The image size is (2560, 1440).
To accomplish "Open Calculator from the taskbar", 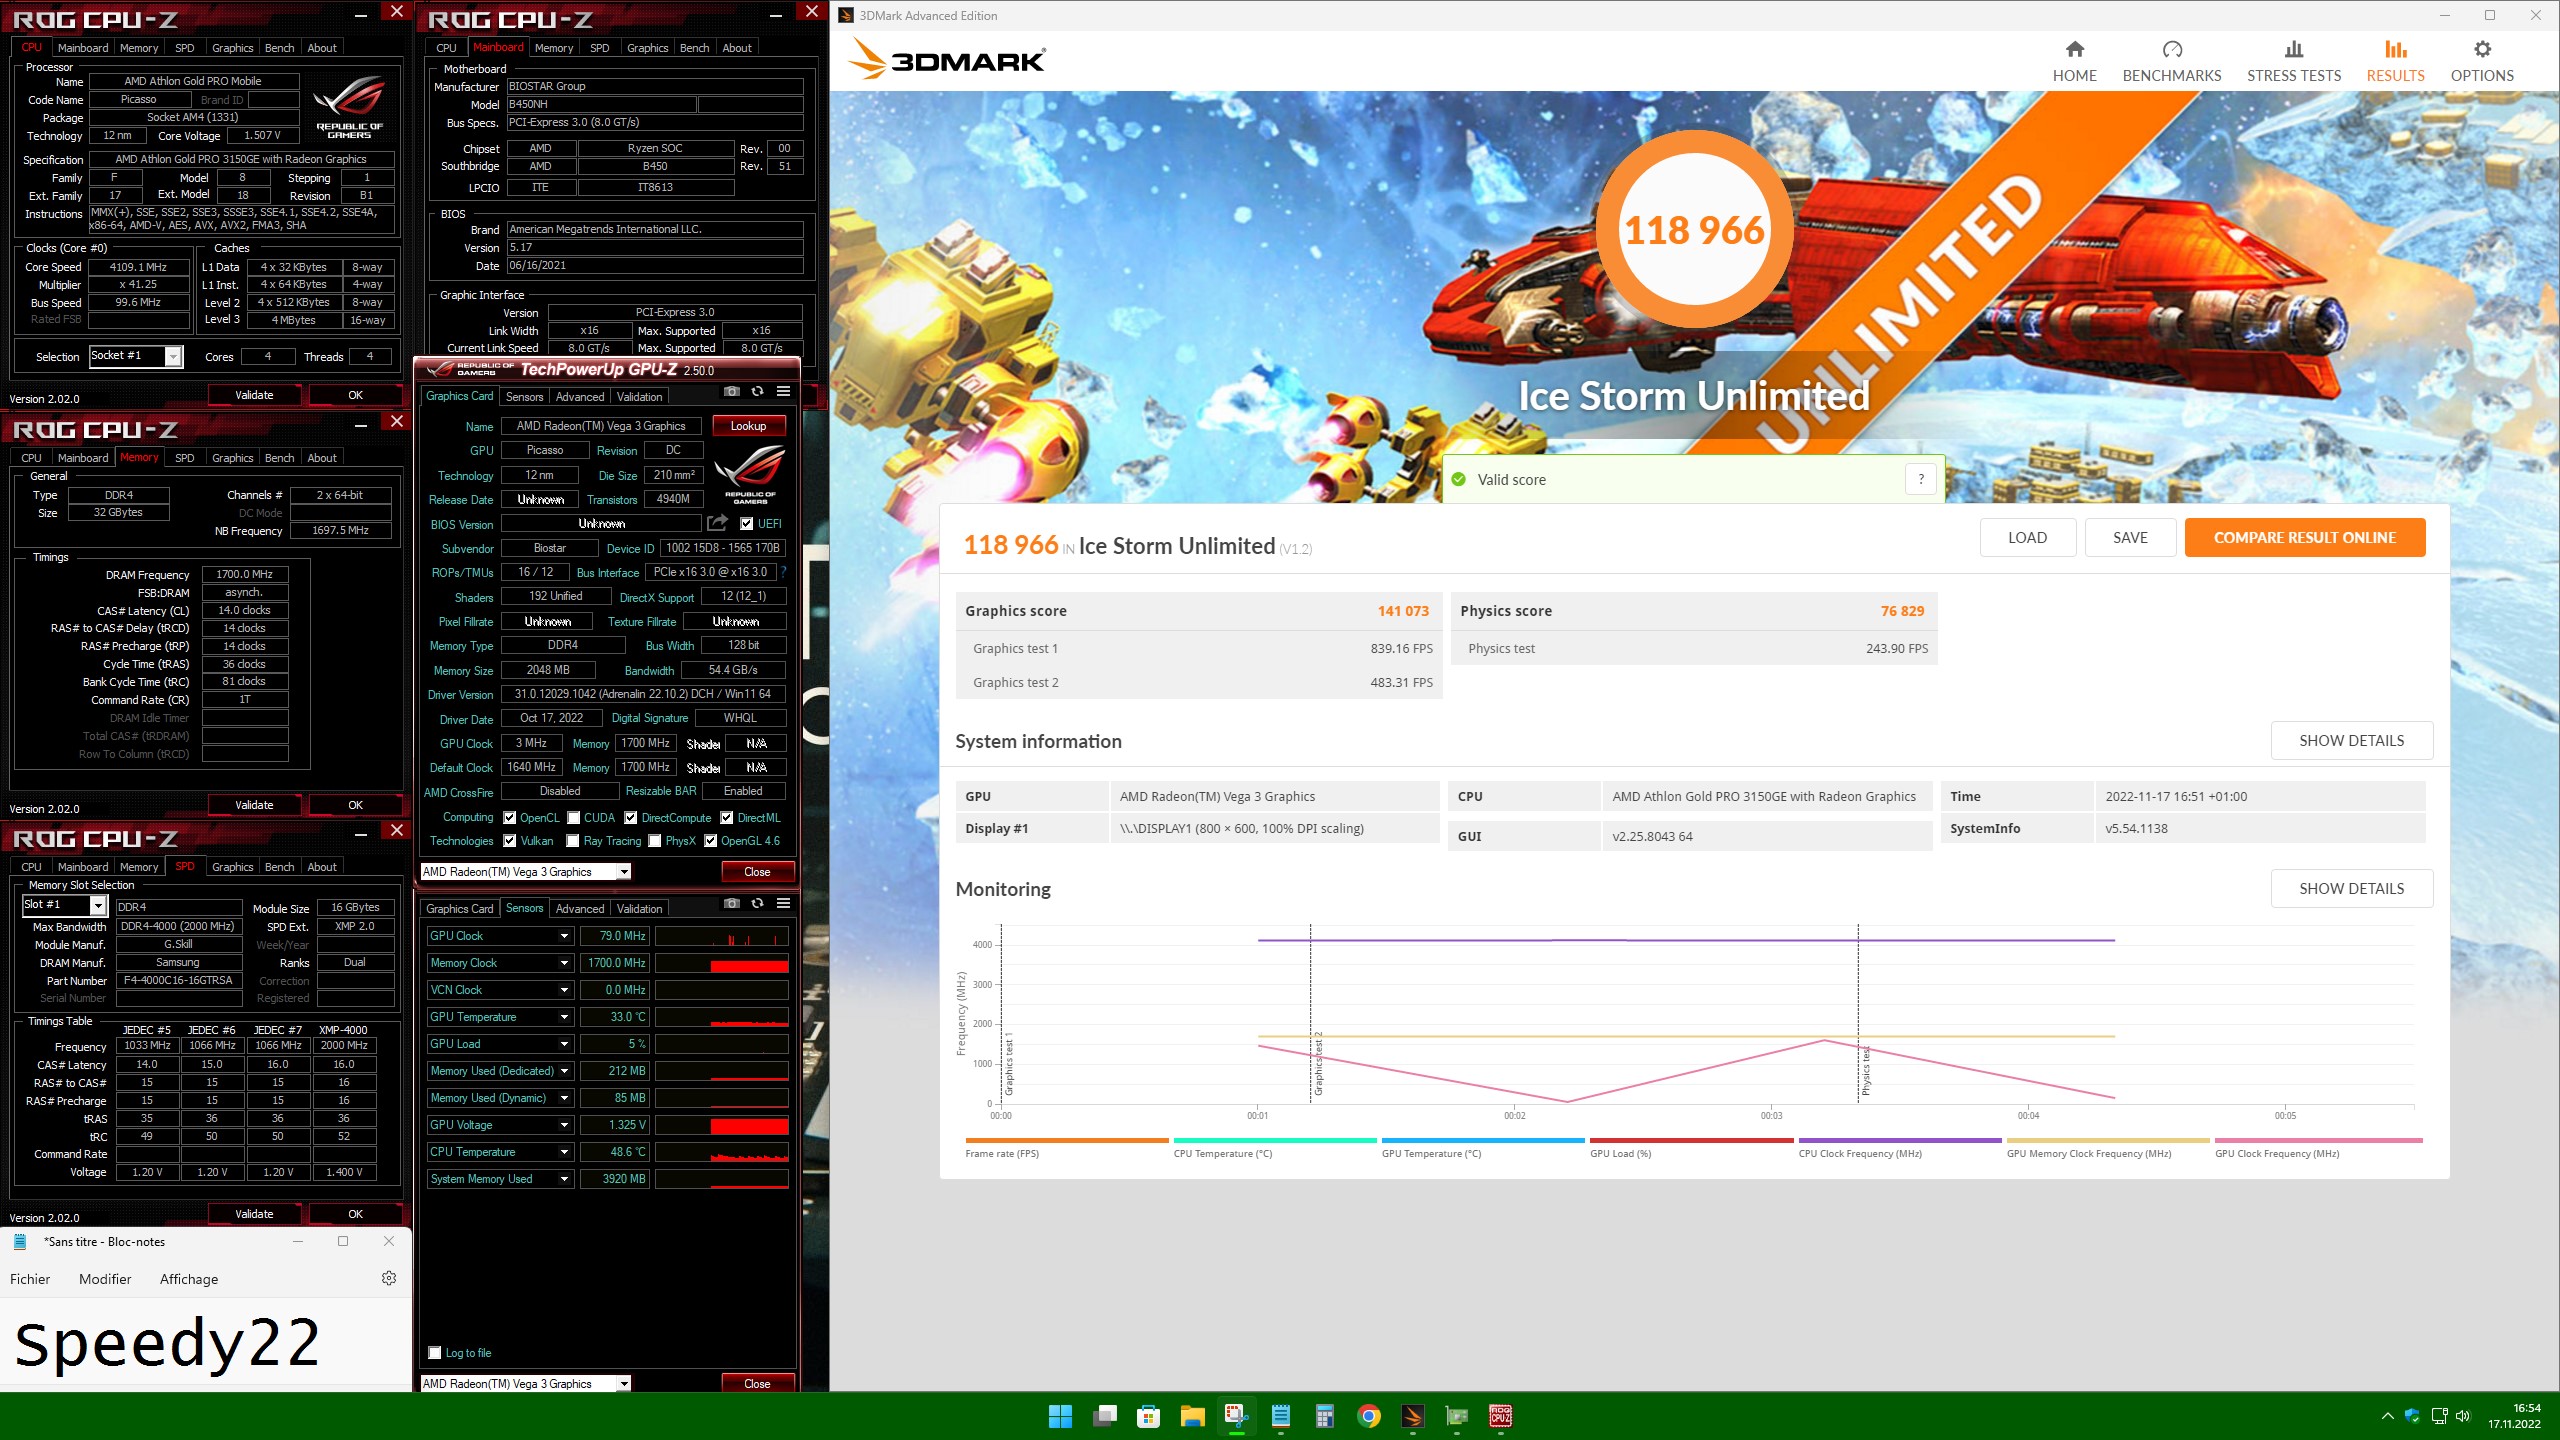I will click(1325, 1416).
